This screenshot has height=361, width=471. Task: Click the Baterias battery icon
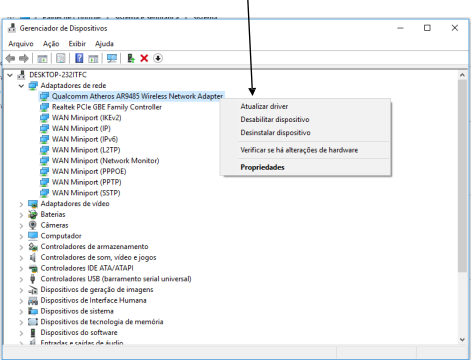coord(33,214)
